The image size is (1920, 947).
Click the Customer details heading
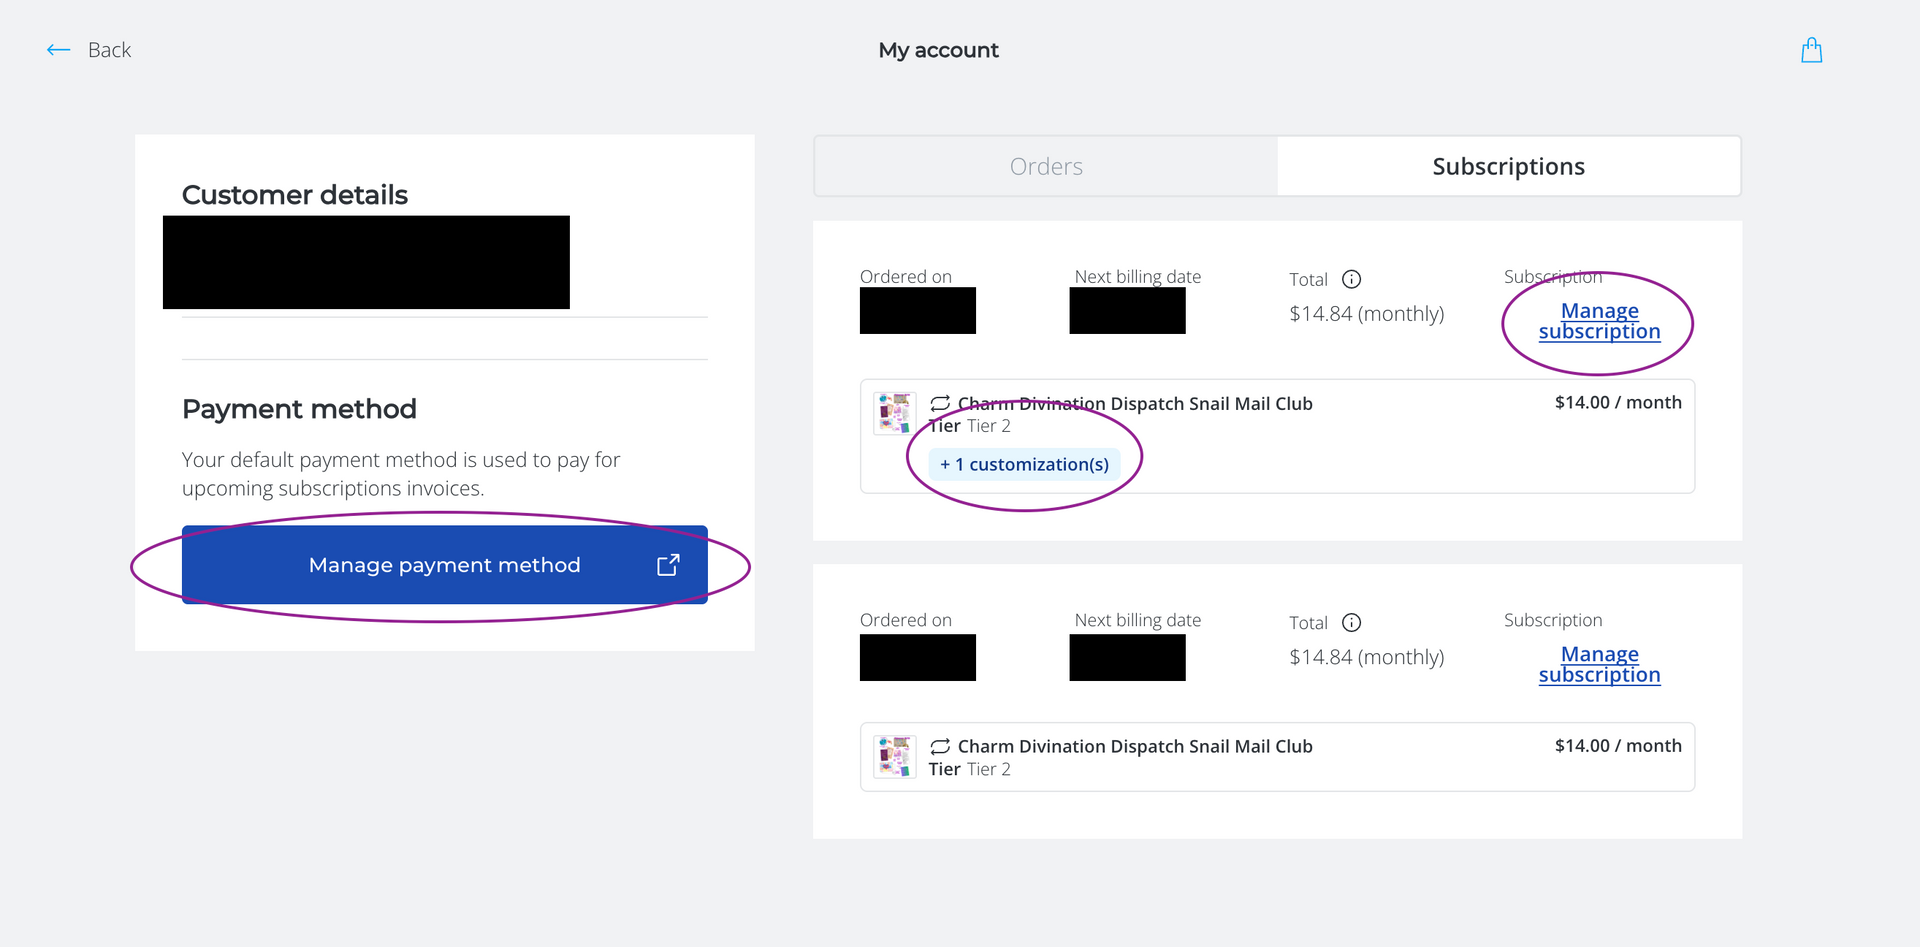click(295, 195)
